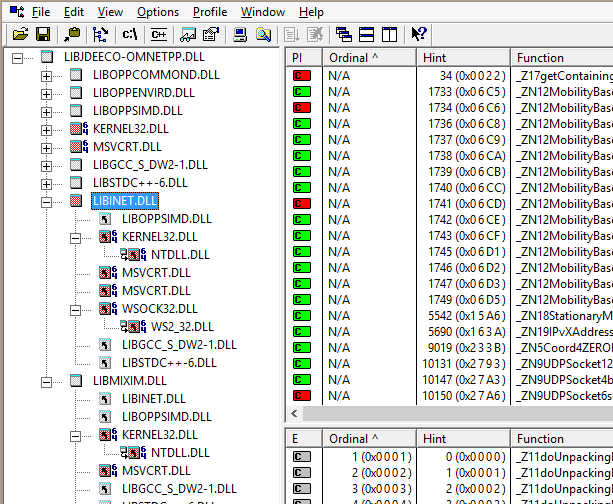Select the _ZN19IPvXAddress function row
The height and width of the screenshot is (504, 613).
point(564,332)
